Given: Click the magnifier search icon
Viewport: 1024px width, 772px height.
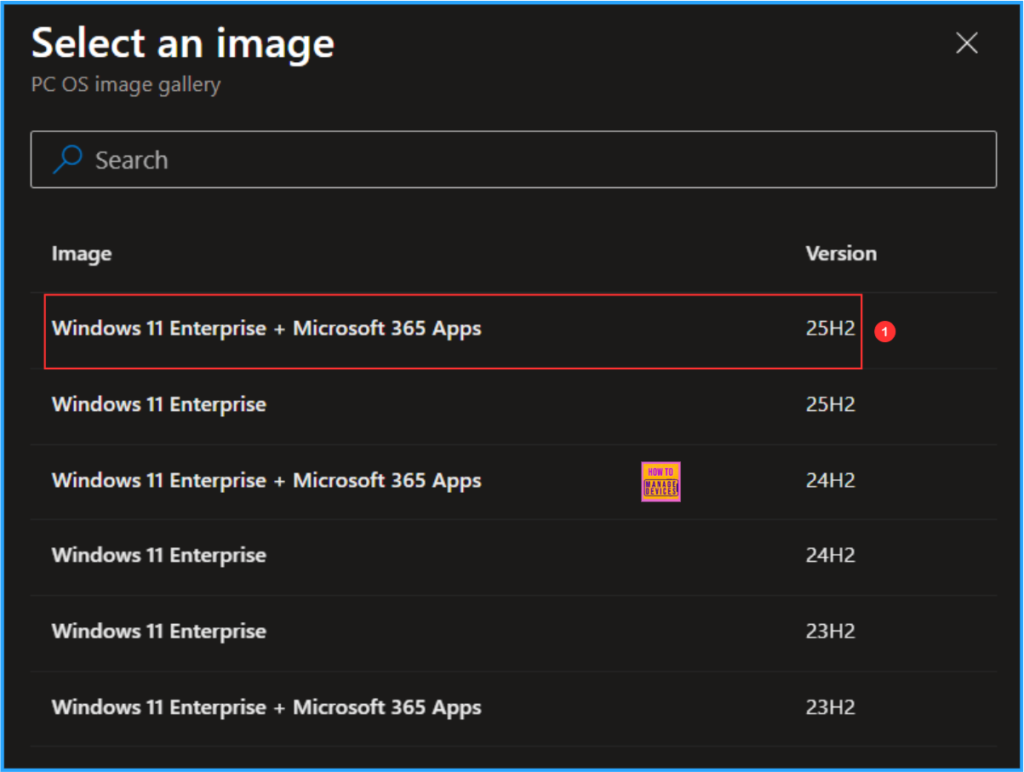Looking at the screenshot, I should pyautogui.click(x=67, y=160).
